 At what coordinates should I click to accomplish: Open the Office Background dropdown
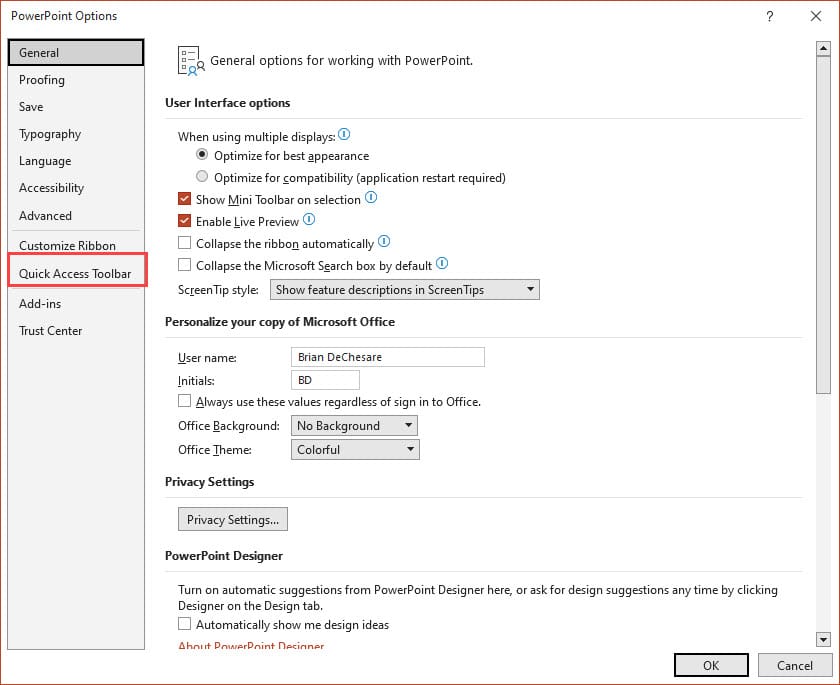tap(410, 425)
